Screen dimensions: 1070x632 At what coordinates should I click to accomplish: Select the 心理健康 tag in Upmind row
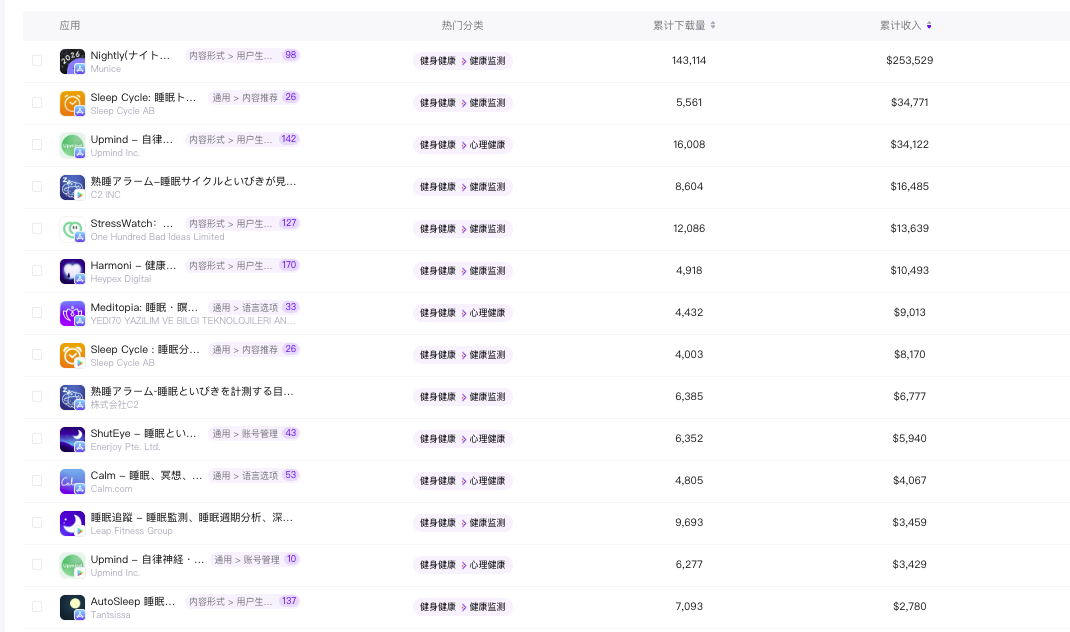pyautogui.click(x=485, y=144)
